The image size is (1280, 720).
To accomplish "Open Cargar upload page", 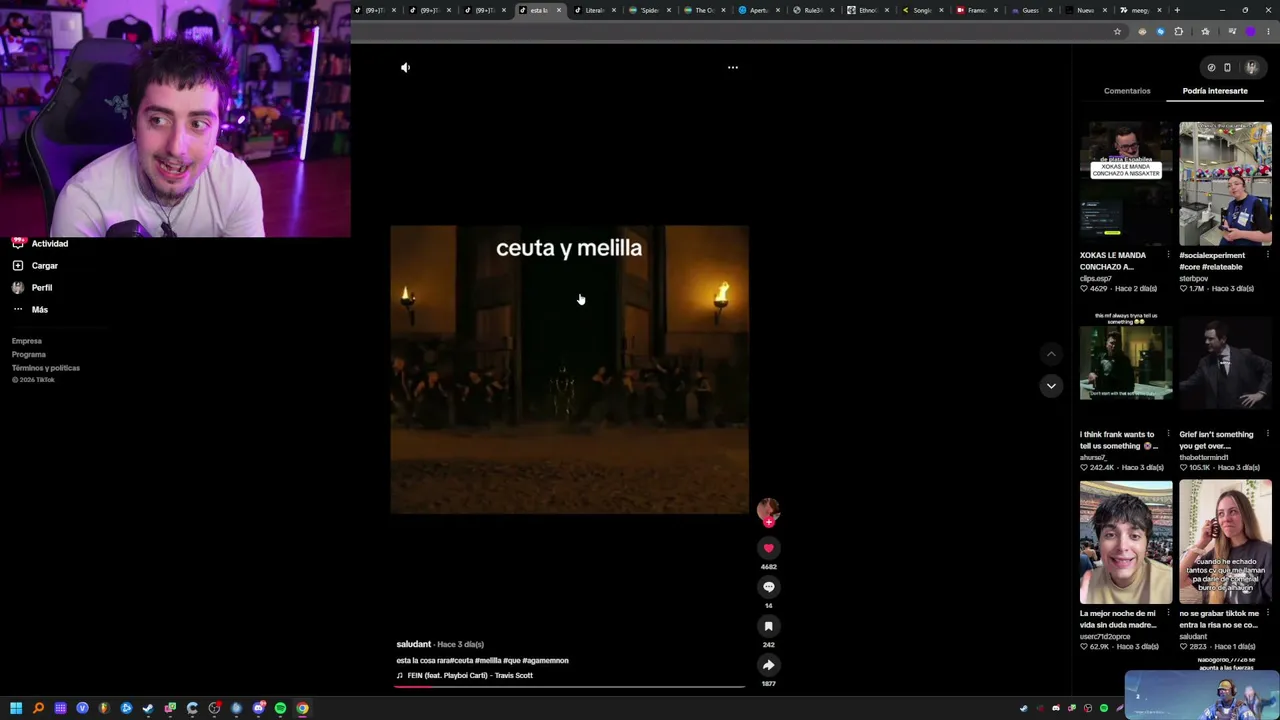I will (x=45, y=266).
